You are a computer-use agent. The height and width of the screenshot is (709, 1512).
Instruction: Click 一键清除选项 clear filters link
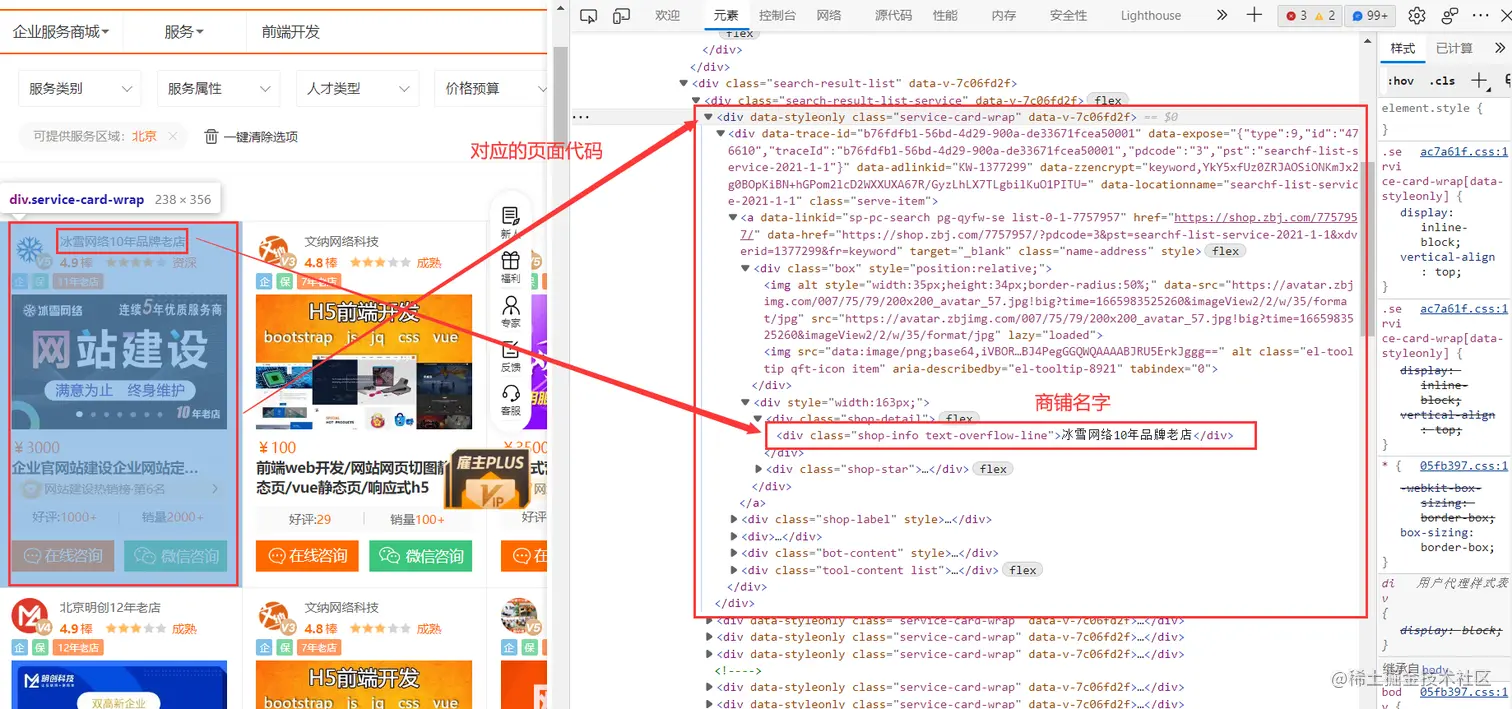260,136
